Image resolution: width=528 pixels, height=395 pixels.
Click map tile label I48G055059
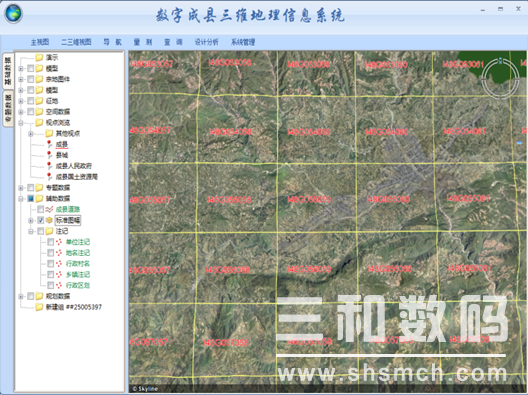click(x=309, y=199)
